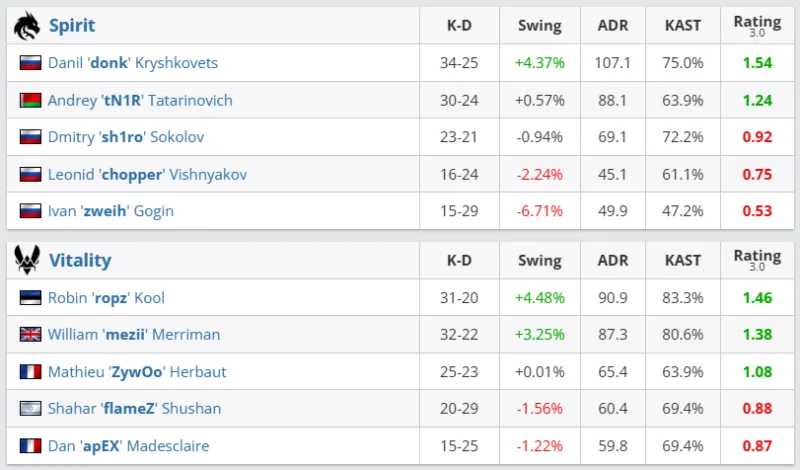The image size is (800, 470).
Task: Sort Vitality table by ADR column
Action: [613, 261]
